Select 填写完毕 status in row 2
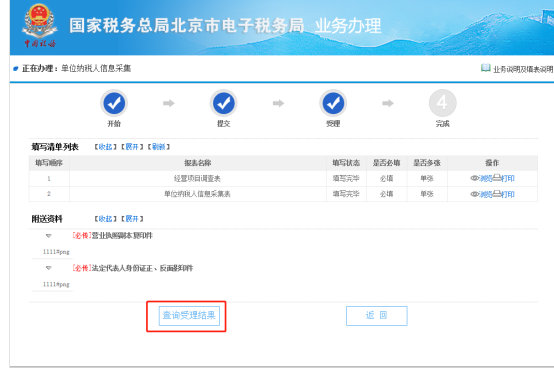Image resolution: width=554 pixels, height=371 pixels. pyautogui.click(x=346, y=194)
